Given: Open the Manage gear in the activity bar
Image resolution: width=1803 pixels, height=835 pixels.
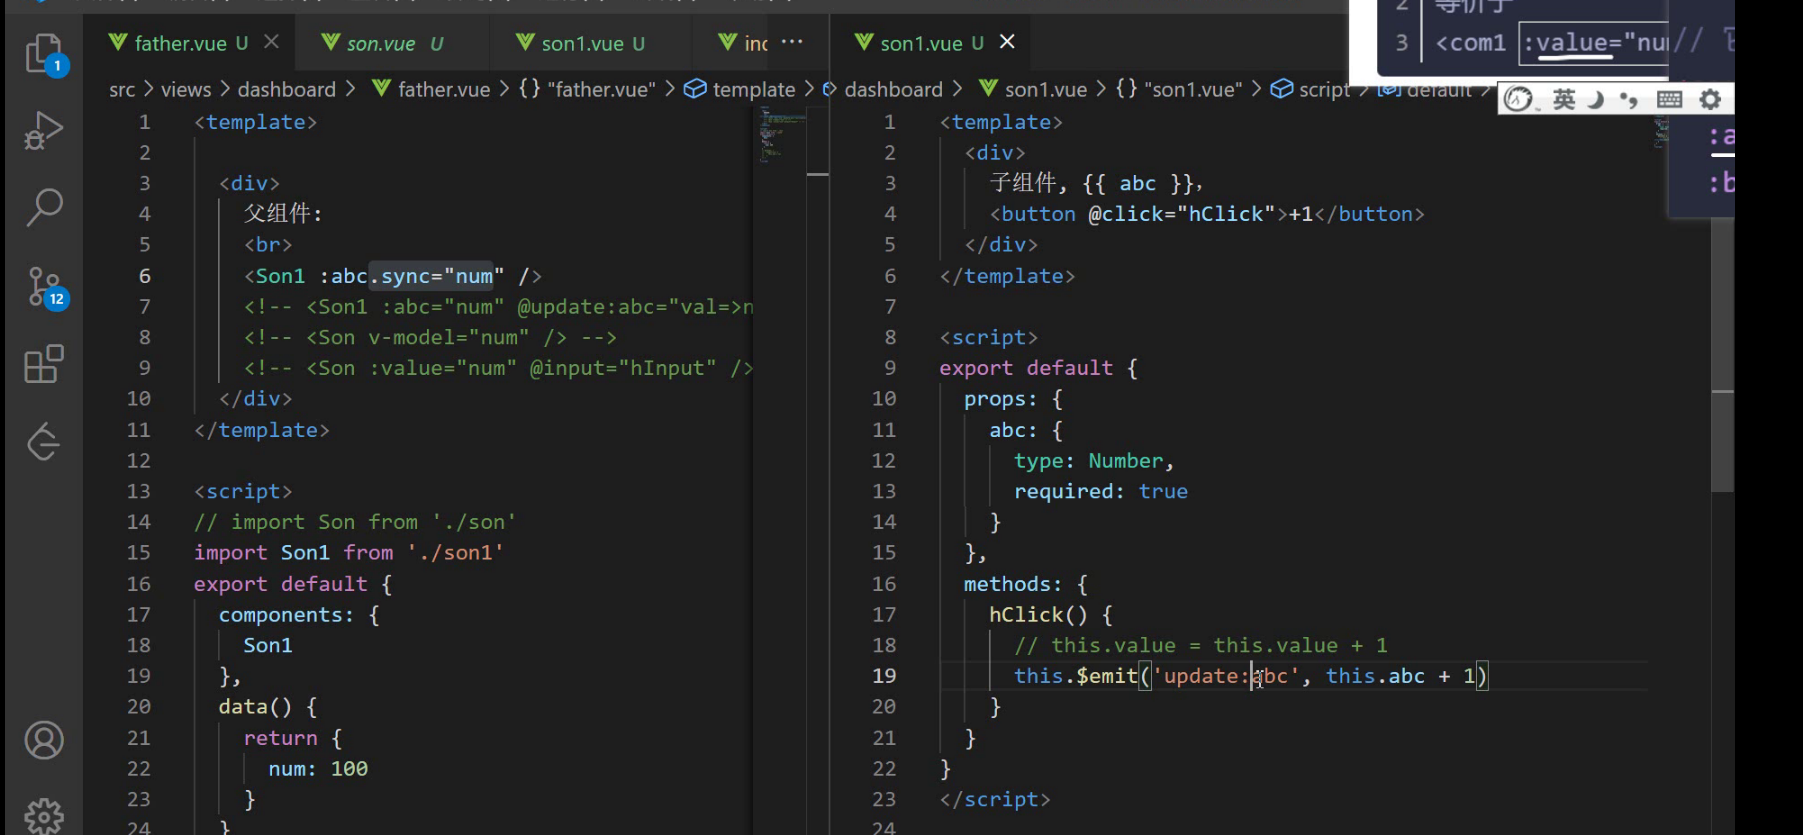Looking at the screenshot, I should click(x=44, y=816).
